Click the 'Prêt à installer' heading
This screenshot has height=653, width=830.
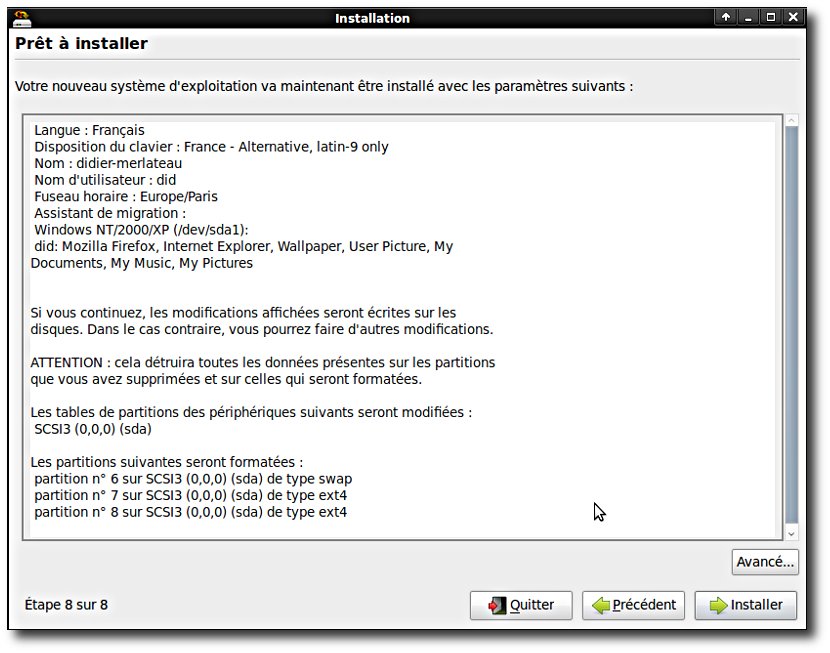(82, 43)
